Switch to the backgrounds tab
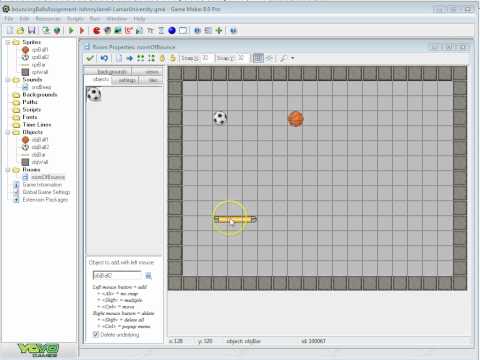The image size is (480, 360). tap(109, 71)
